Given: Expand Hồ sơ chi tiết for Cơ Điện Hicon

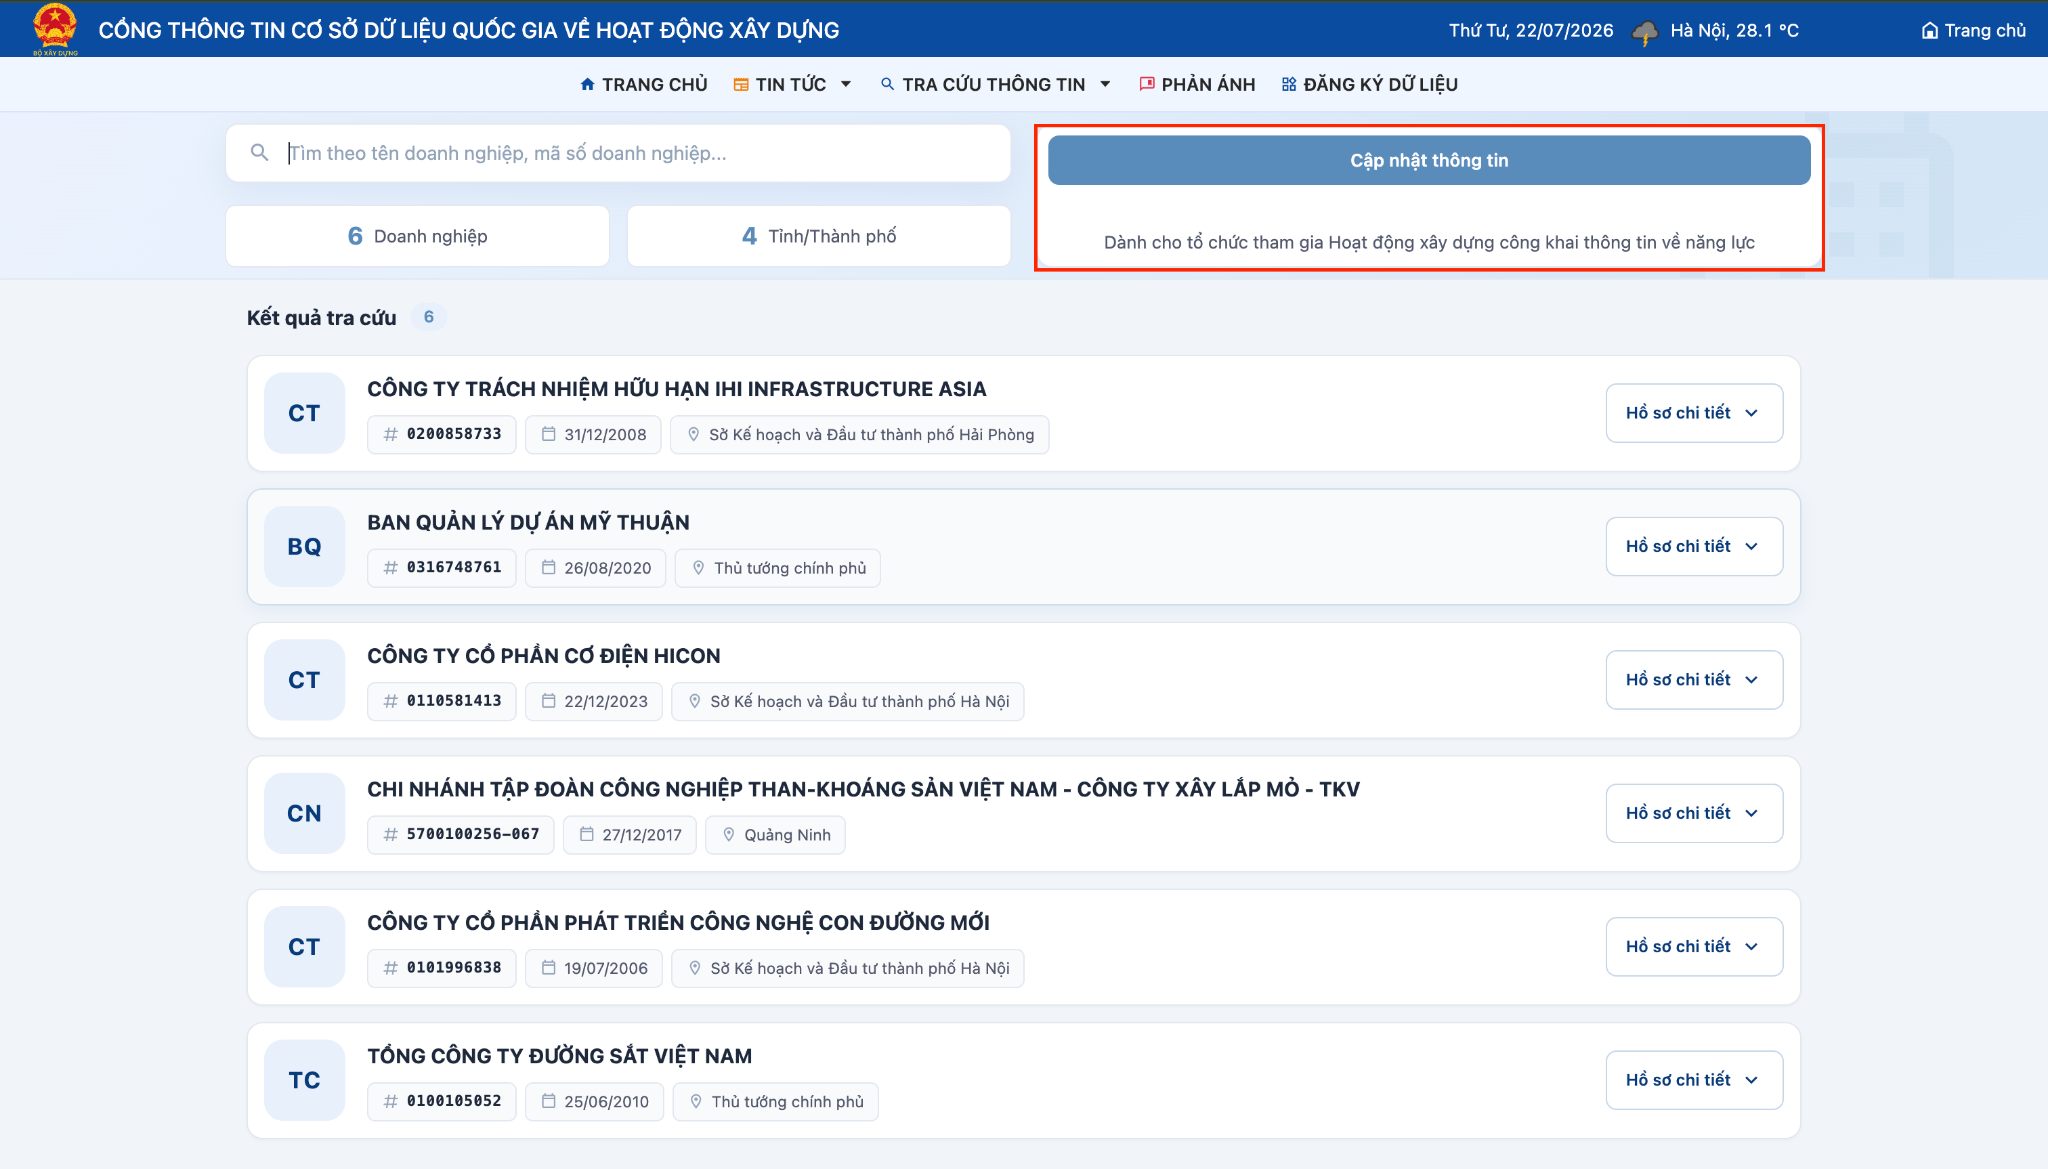Looking at the screenshot, I should (1694, 680).
